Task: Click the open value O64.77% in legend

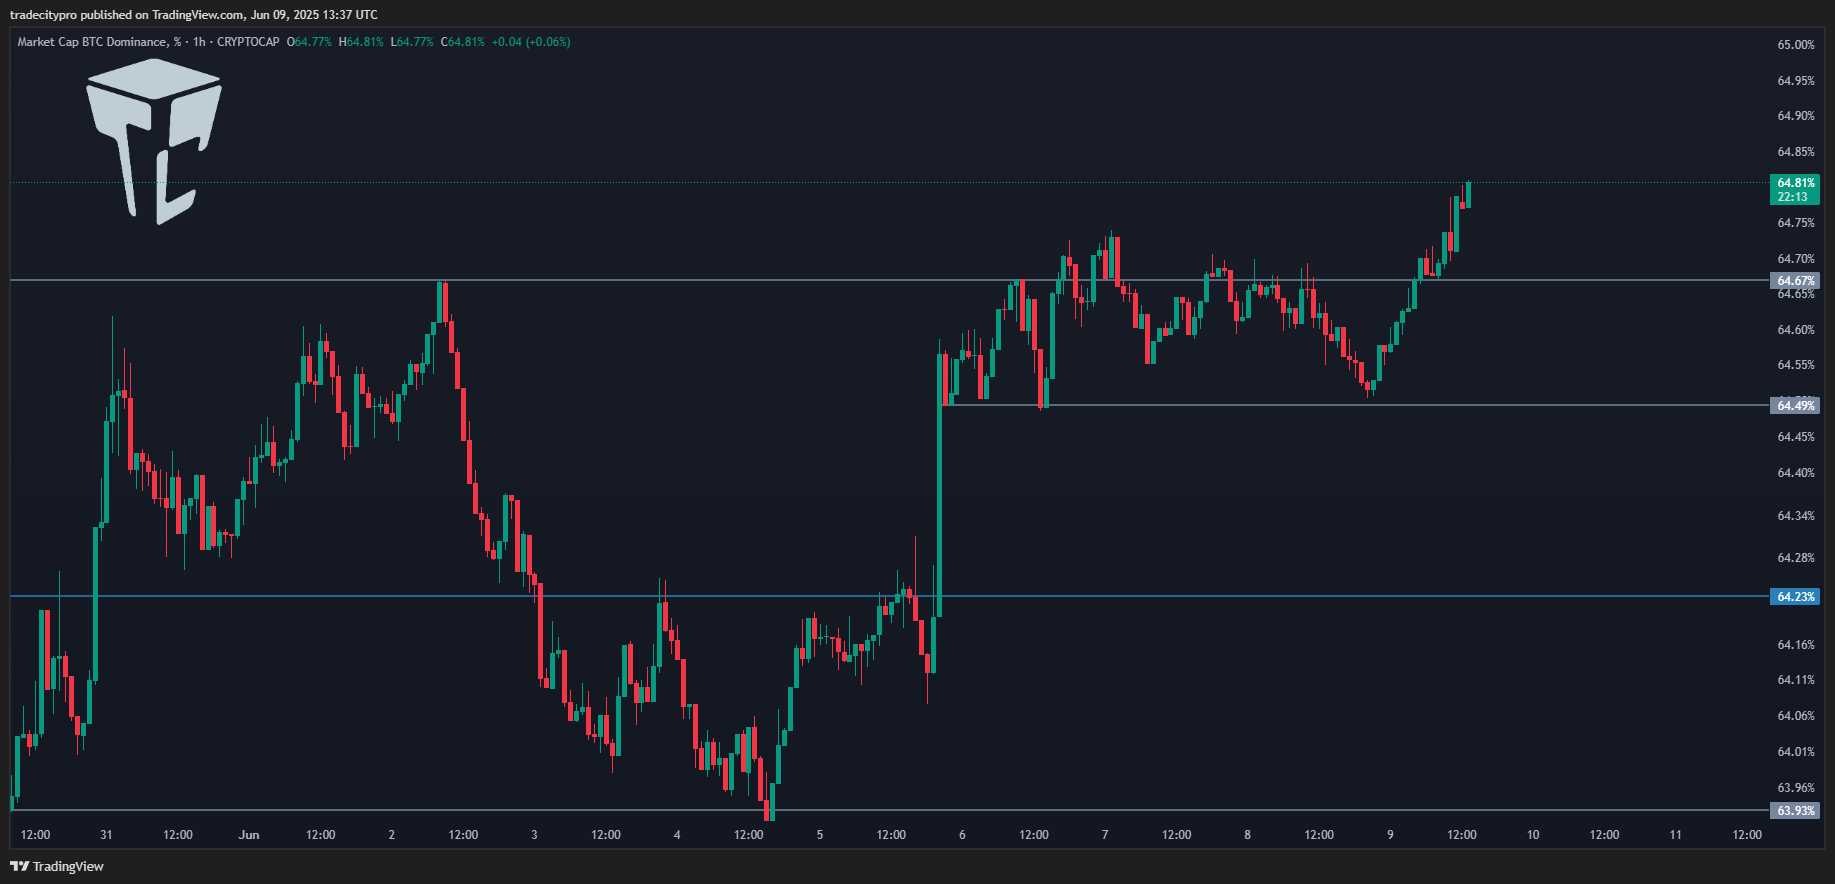Action: tap(309, 42)
